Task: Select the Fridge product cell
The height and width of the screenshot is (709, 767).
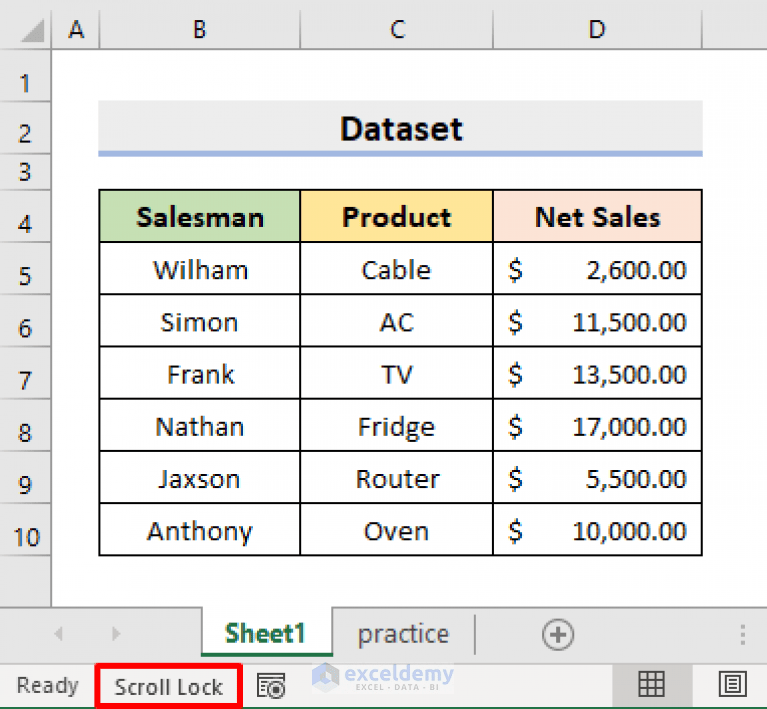Action: click(397, 425)
